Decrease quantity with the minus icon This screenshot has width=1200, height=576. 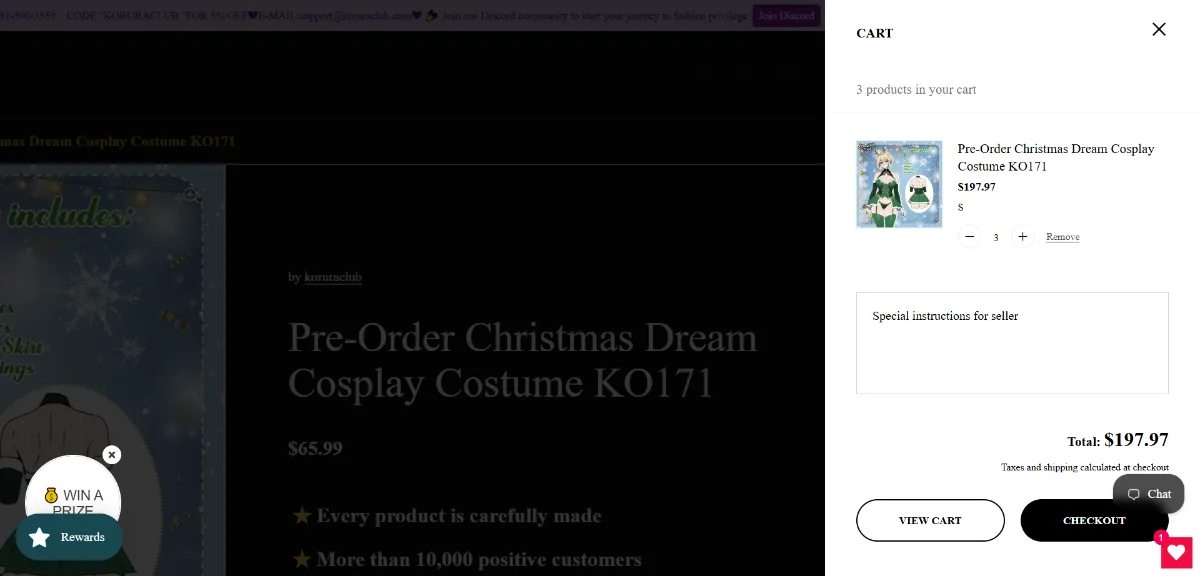click(969, 237)
